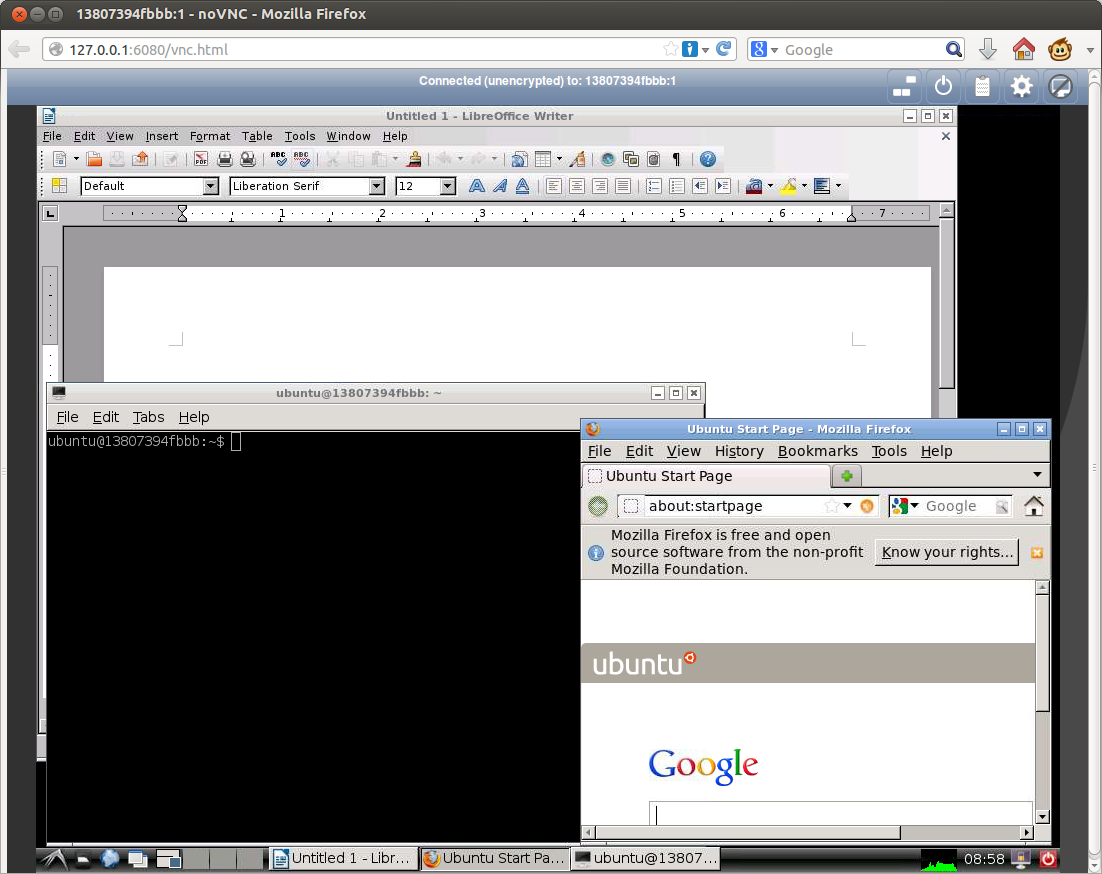Viewport: 1102px width, 874px height.
Task: Open the Table menu in Writer
Action: [x=257, y=136]
